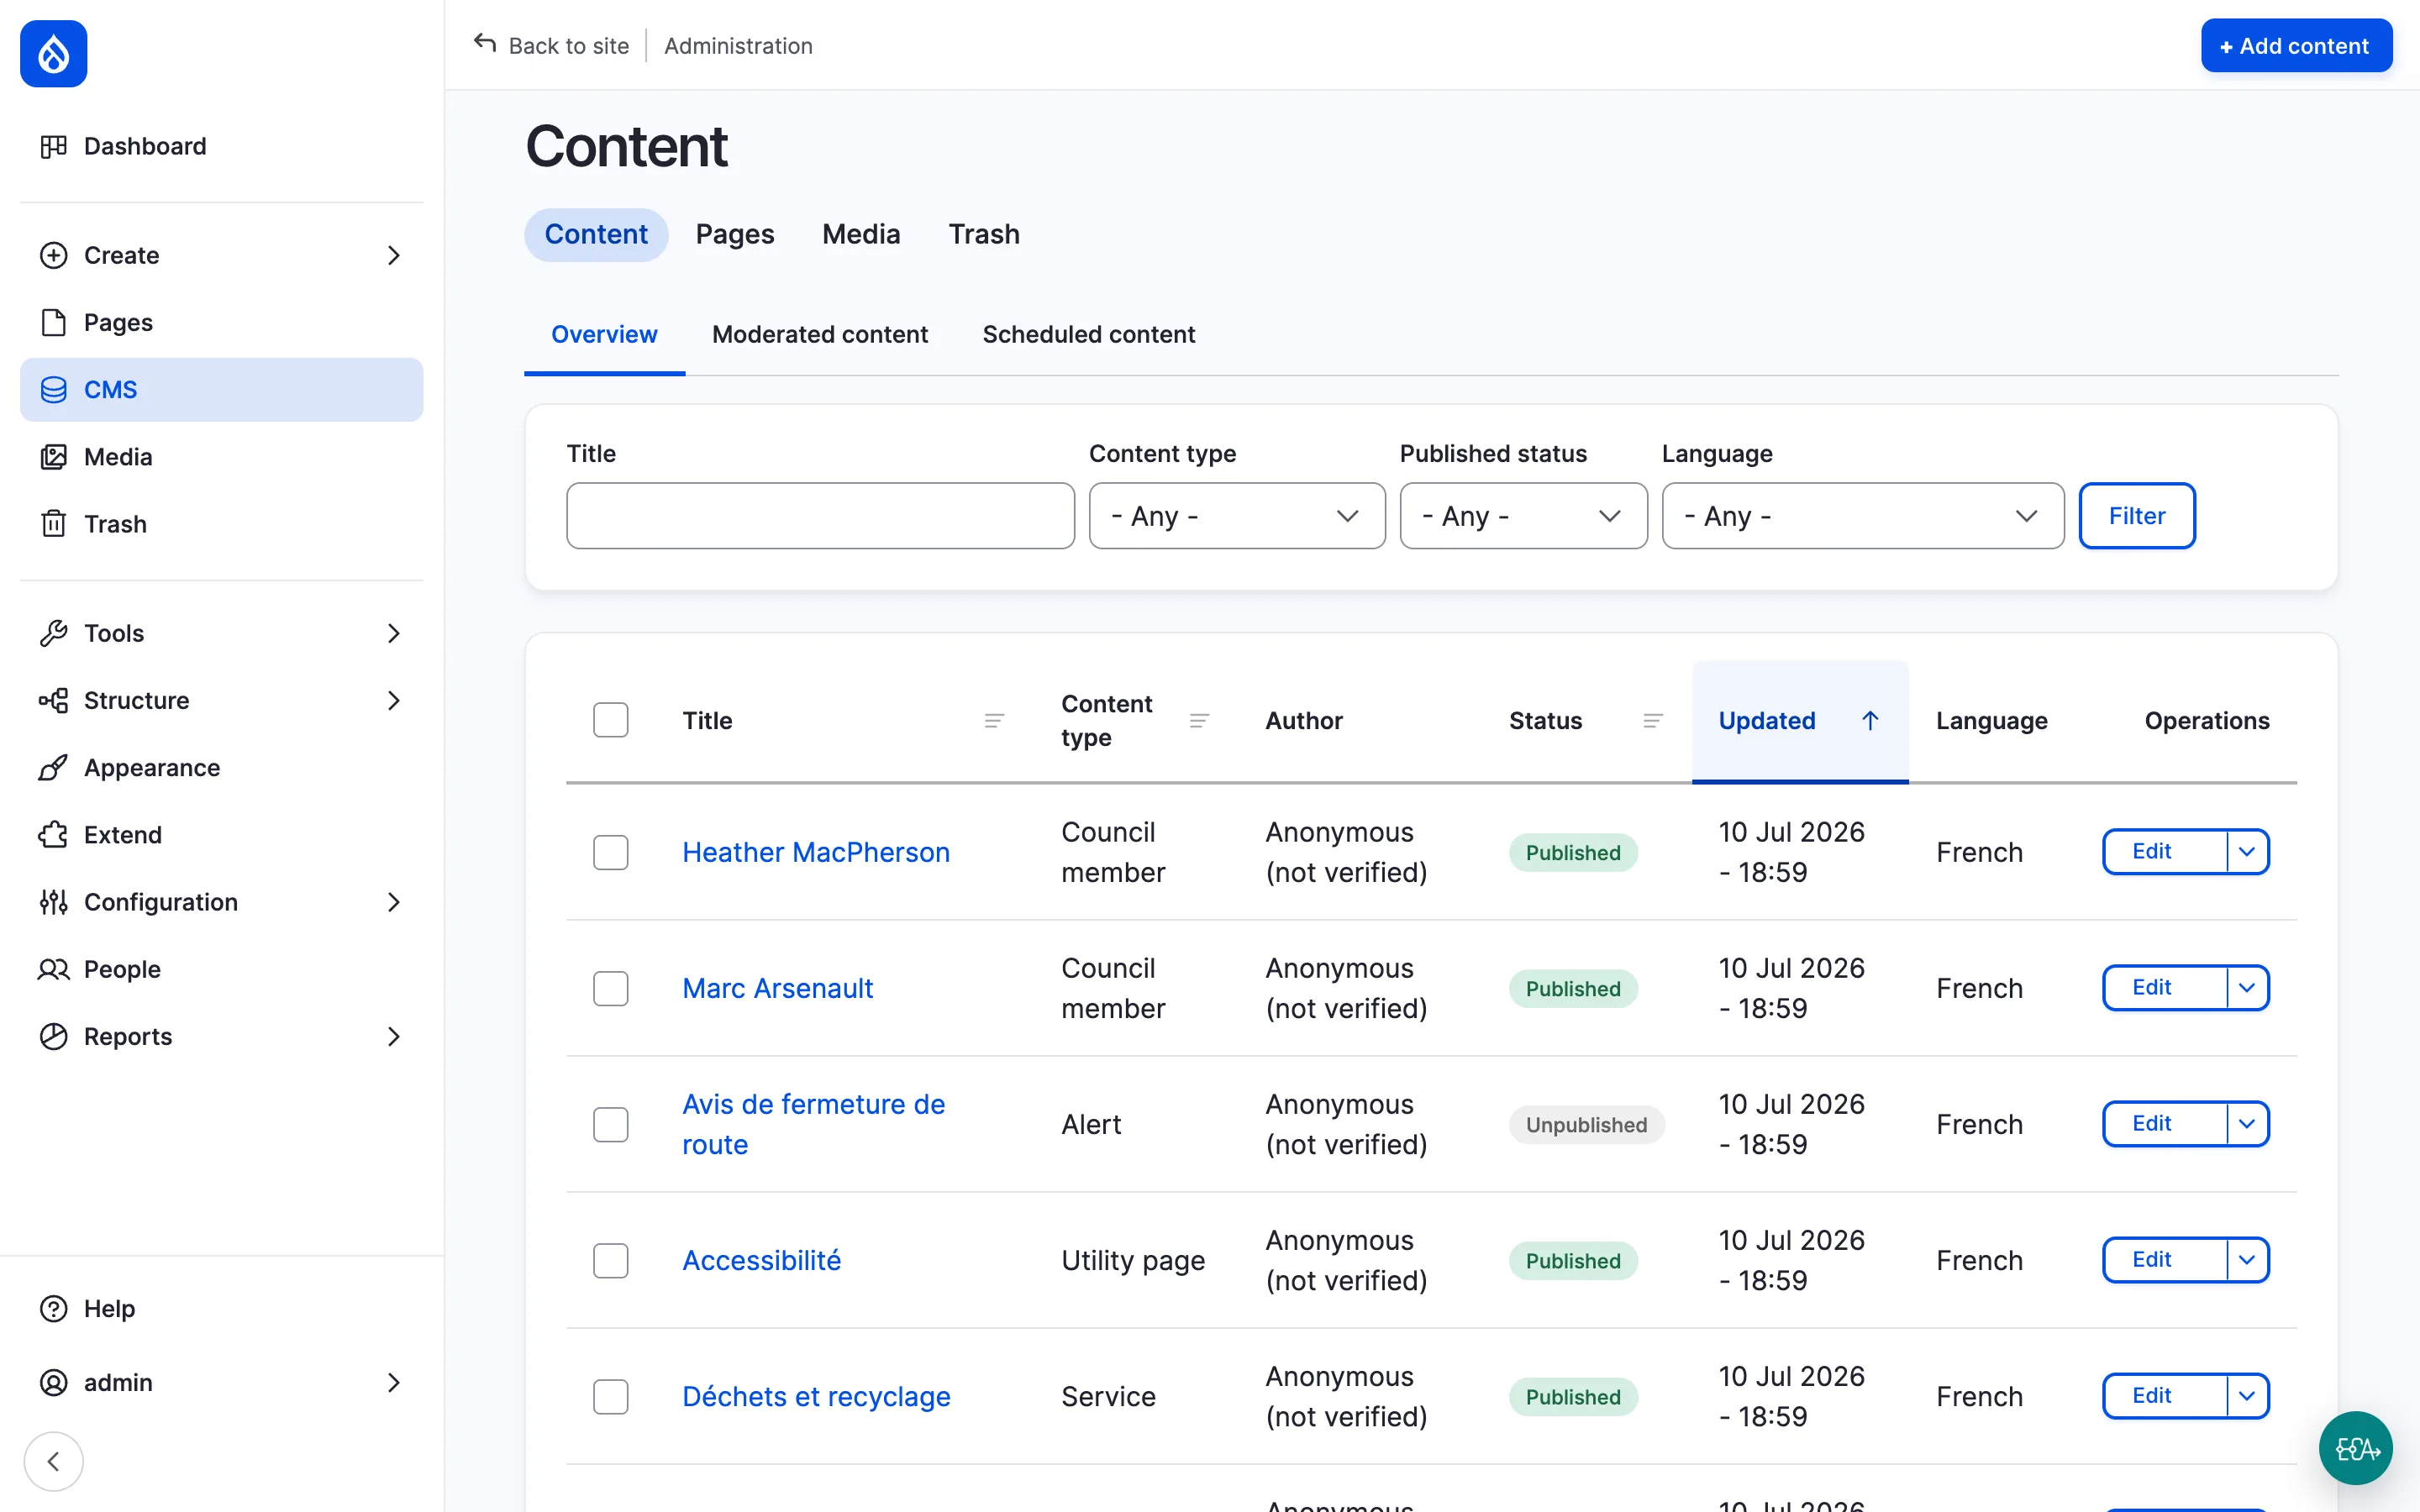Click the Title filter text field
This screenshot has height=1512, width=2420.
coord(820,516)
